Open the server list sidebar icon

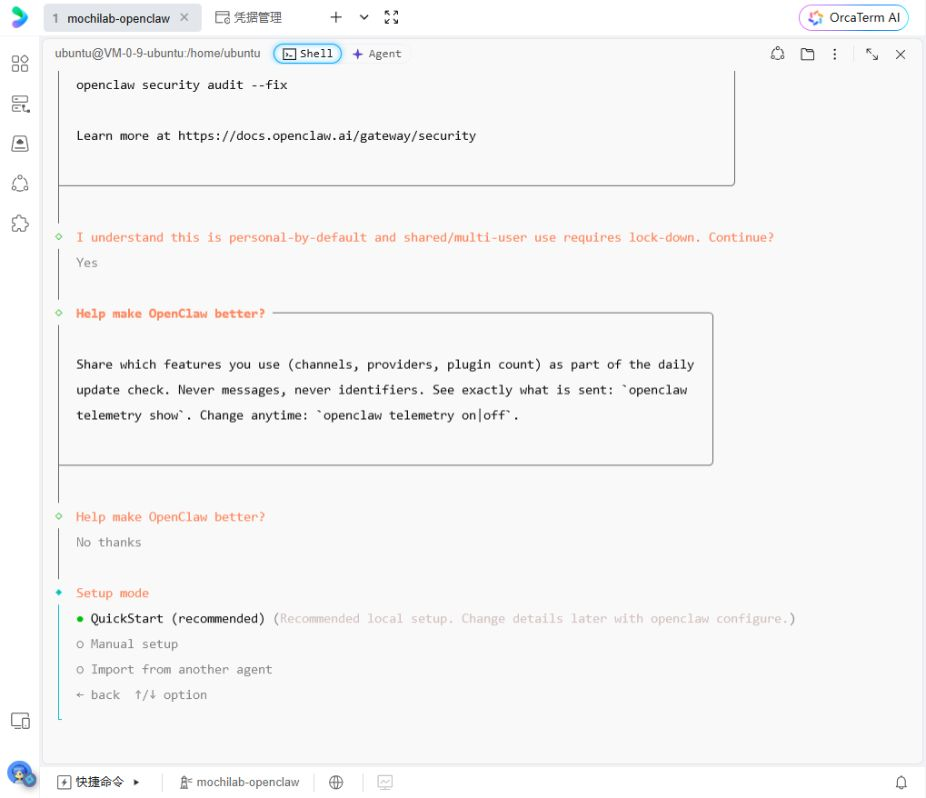pyautogui.click(x=20, y=104)
